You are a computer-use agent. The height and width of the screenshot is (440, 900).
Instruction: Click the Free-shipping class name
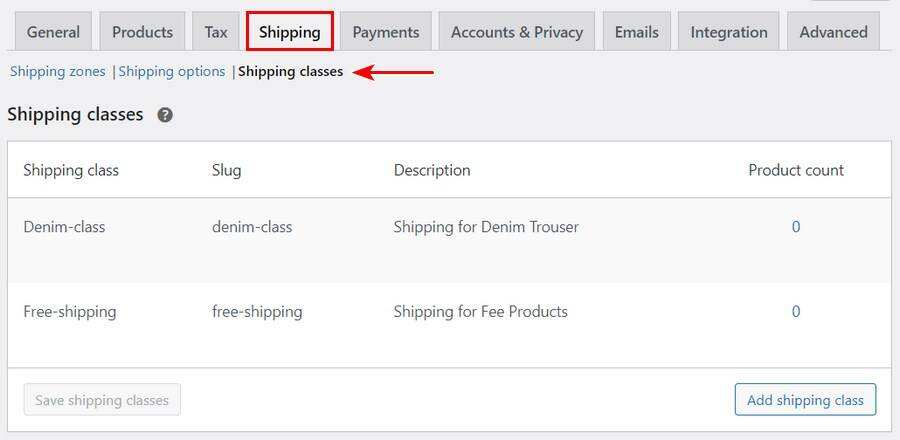[x=70, y=312]
